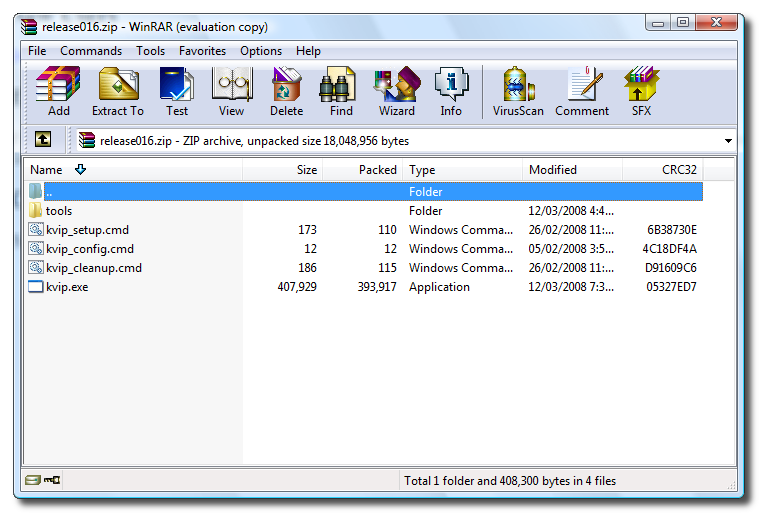
Task: Select the kvip.exe file name
Action: [67, 287]
